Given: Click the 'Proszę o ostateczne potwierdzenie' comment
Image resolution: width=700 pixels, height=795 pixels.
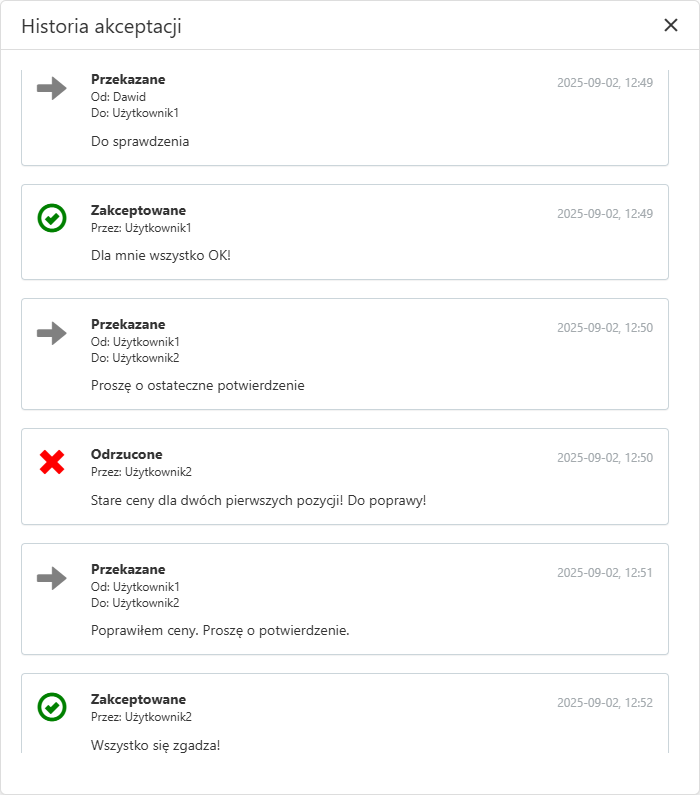Looking at the screenshot, I should (x=197, y=385).
